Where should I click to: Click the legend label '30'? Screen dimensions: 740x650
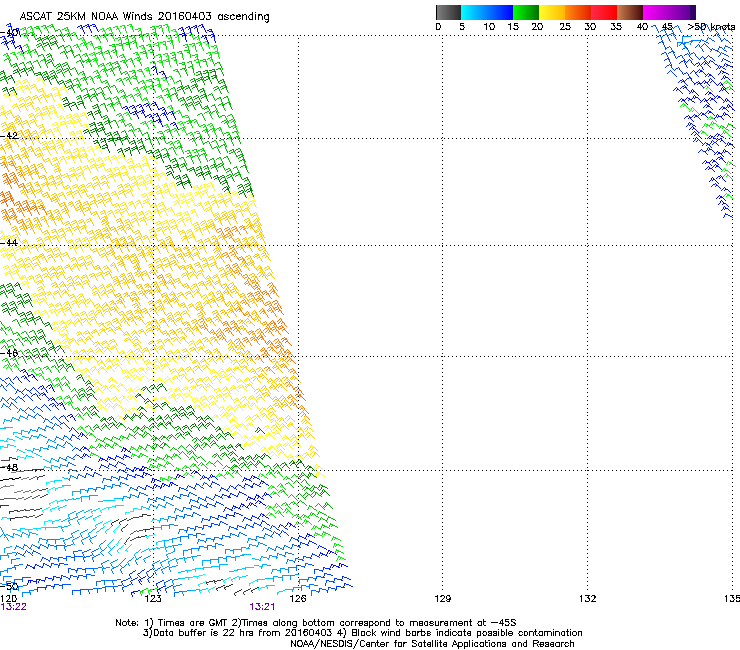click(590, 27)
